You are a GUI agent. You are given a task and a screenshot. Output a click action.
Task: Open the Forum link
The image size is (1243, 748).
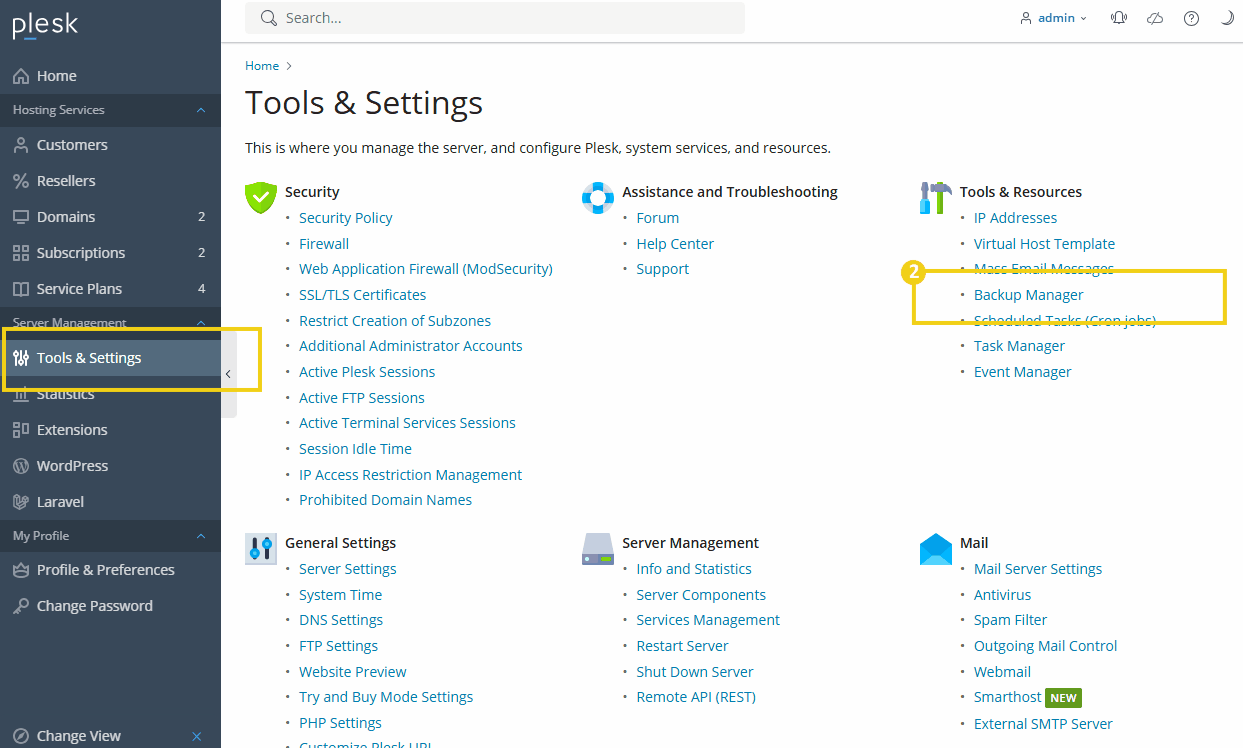(657, 218)
